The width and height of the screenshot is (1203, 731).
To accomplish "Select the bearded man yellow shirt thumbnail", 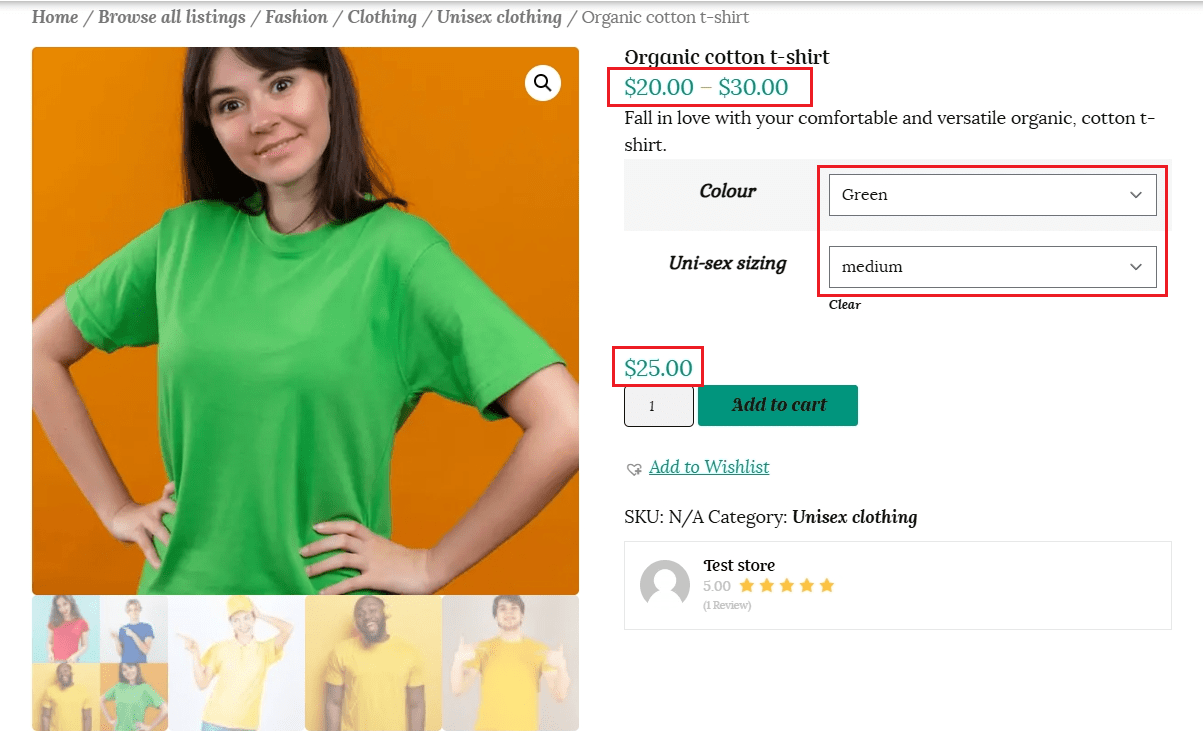I will 373,663.
